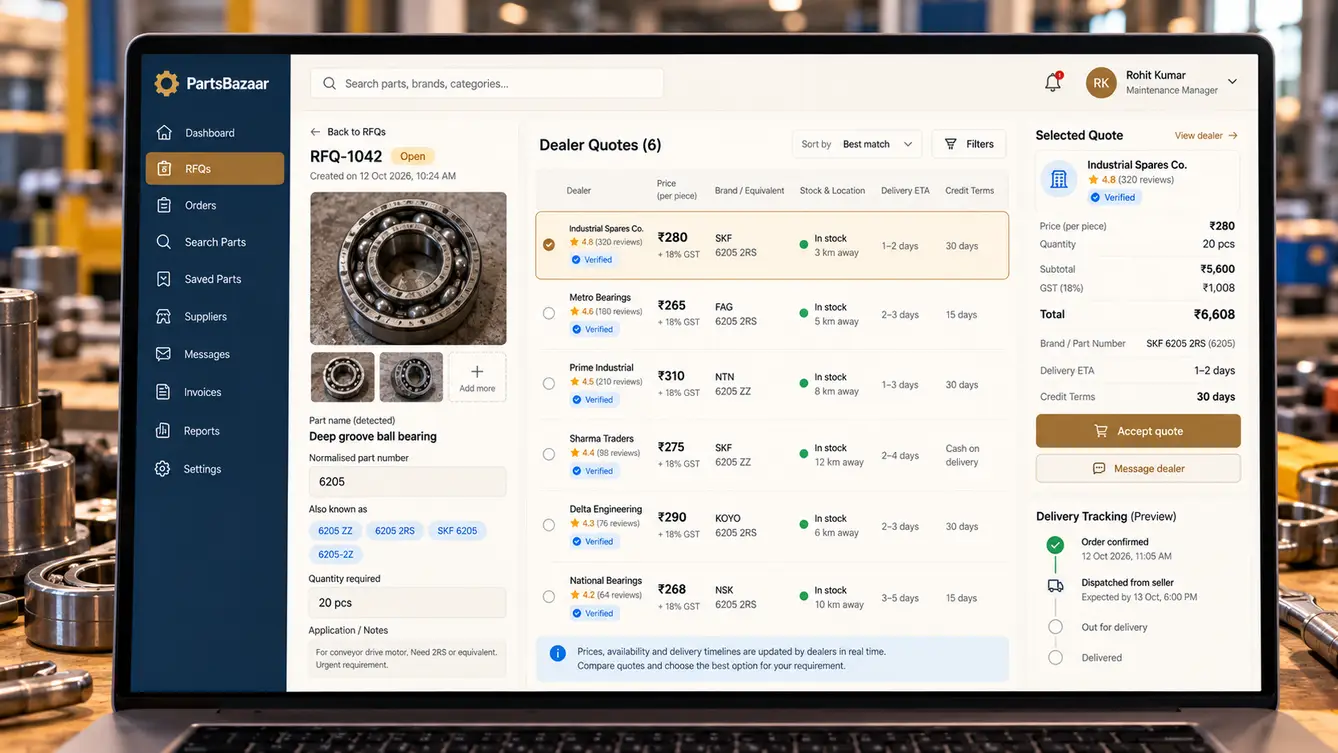Select the Delta Engineering quote radio button
Image resolution: width=1338 pixels, height=753 pixels.
pyautogui.click(x=549, y=525)
